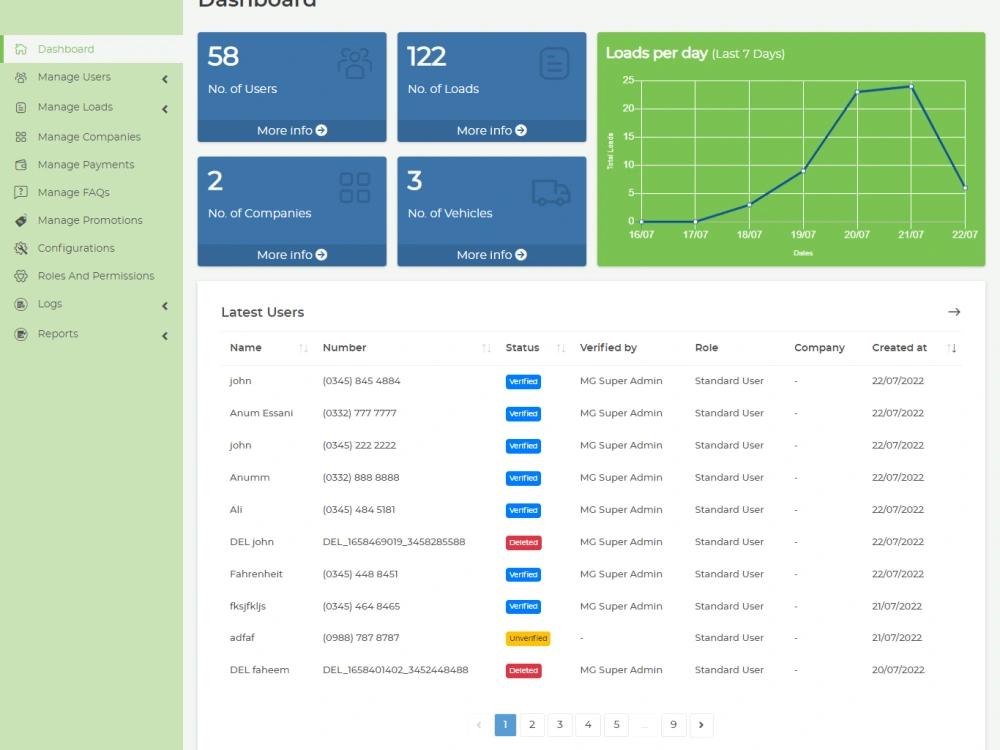1000x750 pixels.
Task: Click the Verified badge for Anum Essani
Action: [523, 413]
